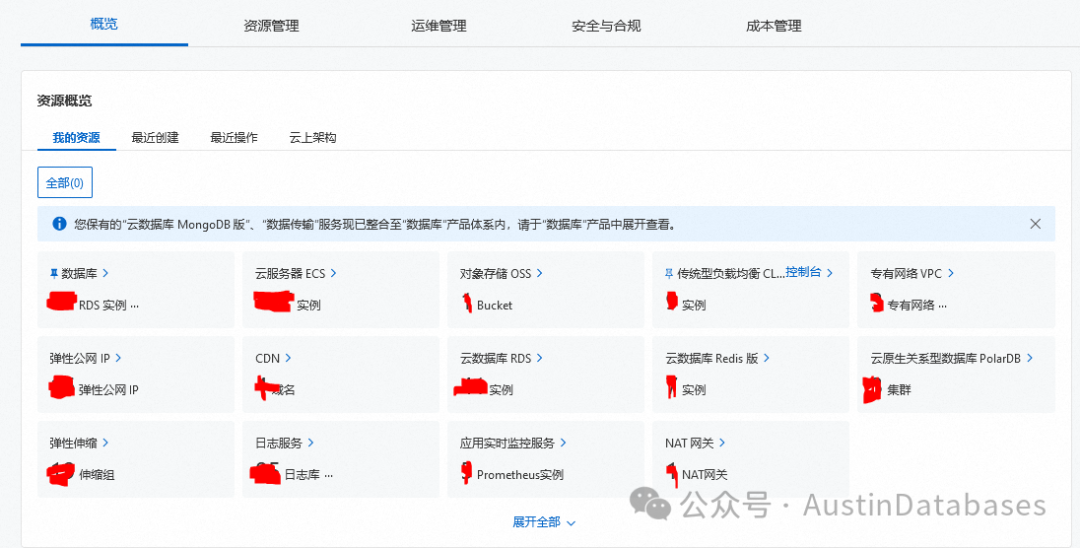Image resolution: width=1080 pixels, height=548 pixels.
Task: Click the chevron after PolarDB
Action: point(1030,358)
